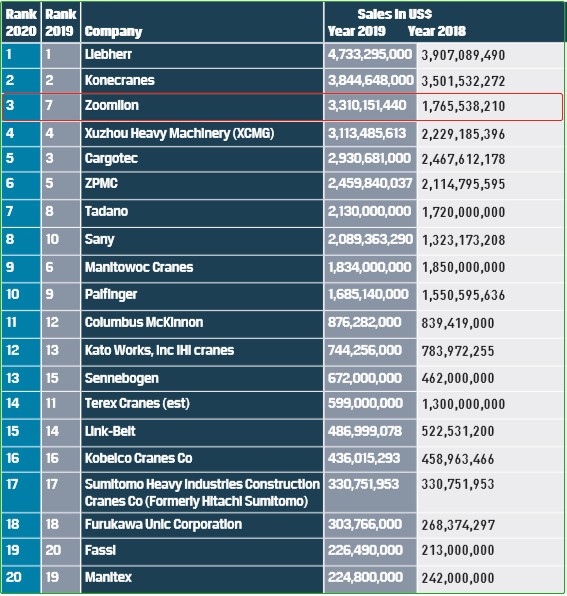Screen dimensions: 567x596
Task: Click Sumitomo Heavy Industries Construction Cranes cell
Action: pyautogui.click(x=202, y=493)
